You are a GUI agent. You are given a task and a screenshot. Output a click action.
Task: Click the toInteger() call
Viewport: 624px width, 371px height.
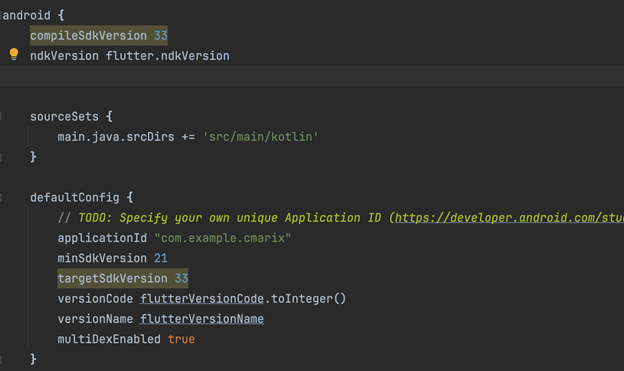[x=309, y=299]
